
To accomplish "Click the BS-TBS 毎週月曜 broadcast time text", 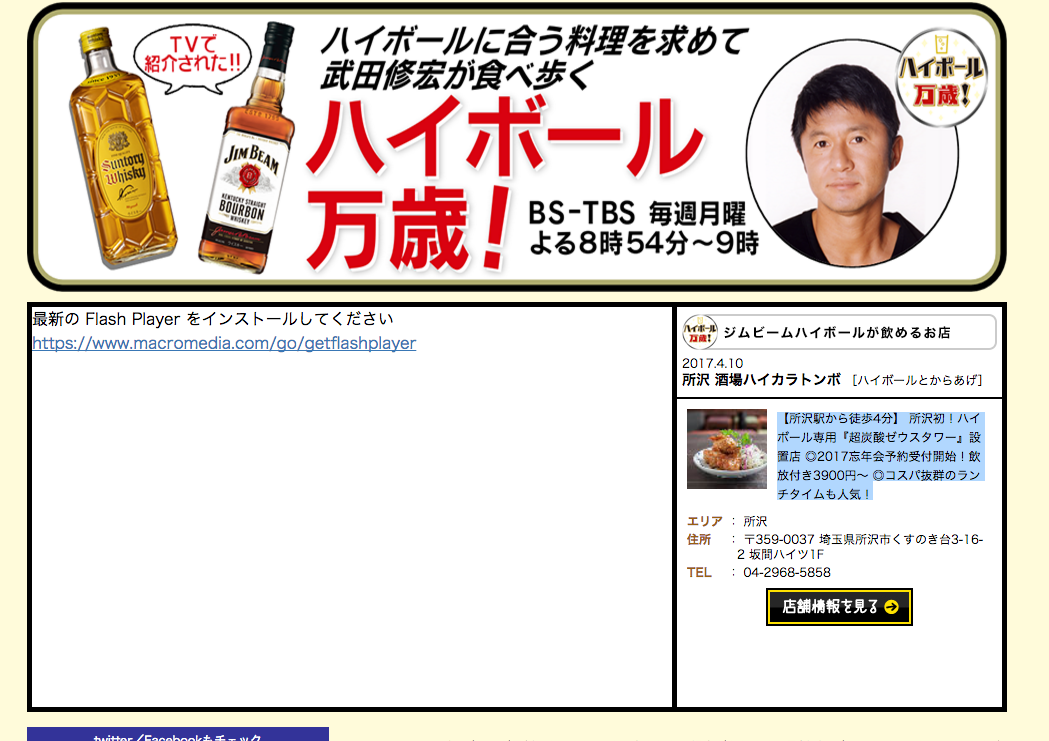I will [643, 228].
